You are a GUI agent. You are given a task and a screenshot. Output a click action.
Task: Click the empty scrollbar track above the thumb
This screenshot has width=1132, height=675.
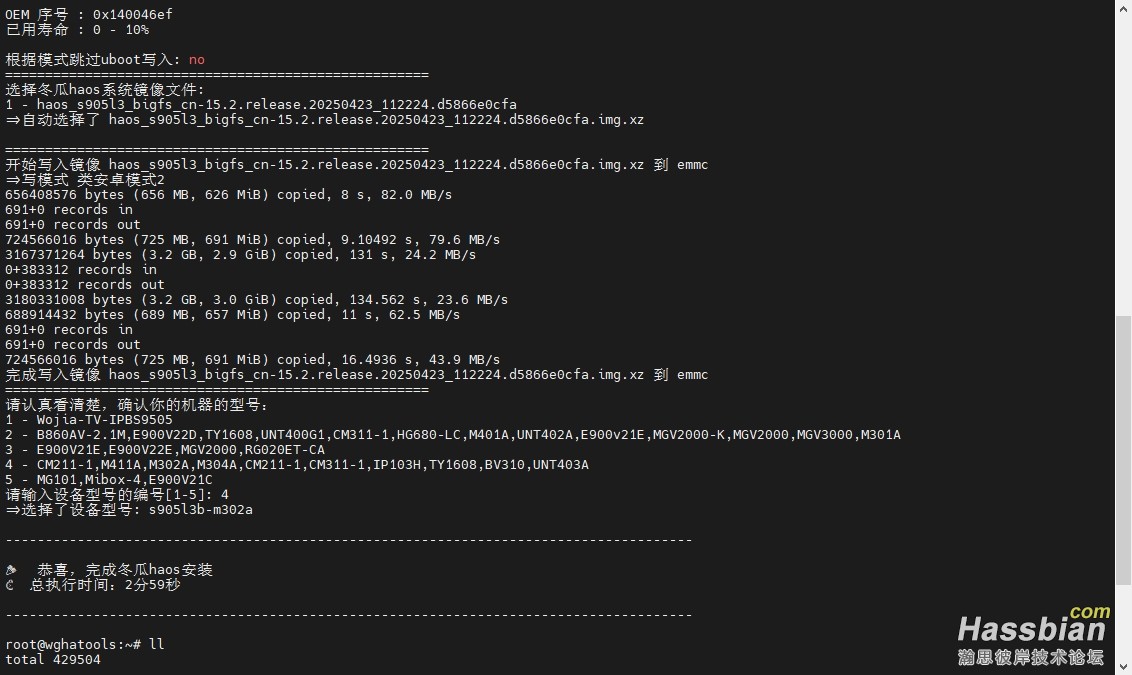[x=1123, y=166]
